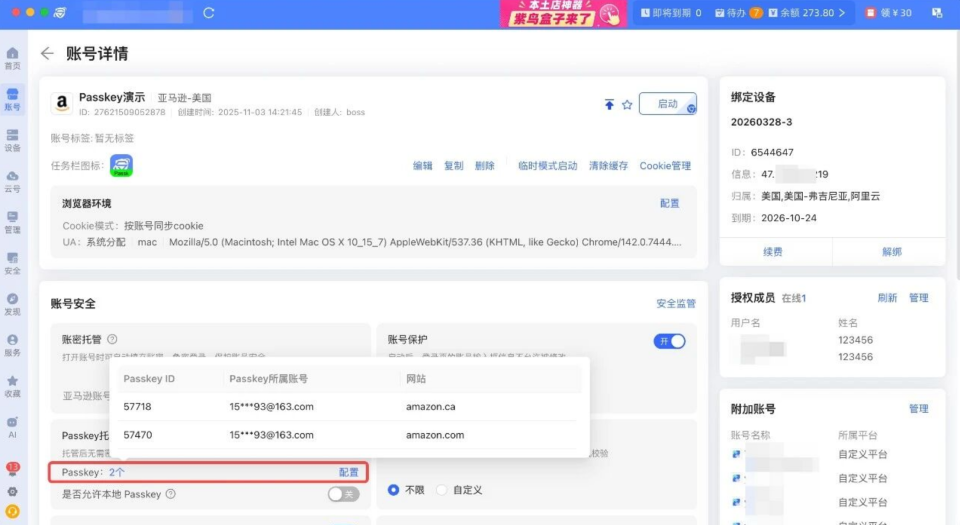Click Passkey ID 57718
The image size is (960, 525).
pyautogui.click(x=138, y=406)
